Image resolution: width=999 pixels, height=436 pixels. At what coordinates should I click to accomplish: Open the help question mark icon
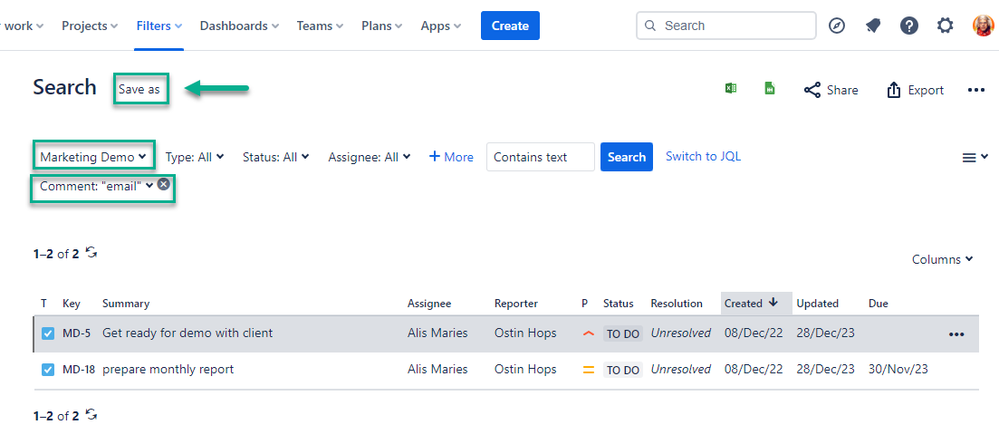(x=909, y=26)
